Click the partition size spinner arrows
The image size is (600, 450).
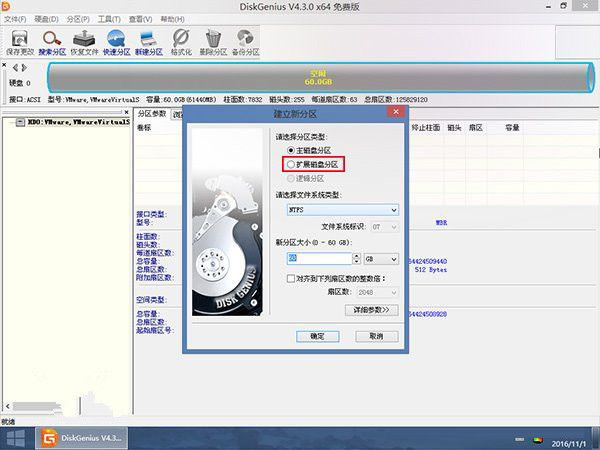click(x=357, y=259)
